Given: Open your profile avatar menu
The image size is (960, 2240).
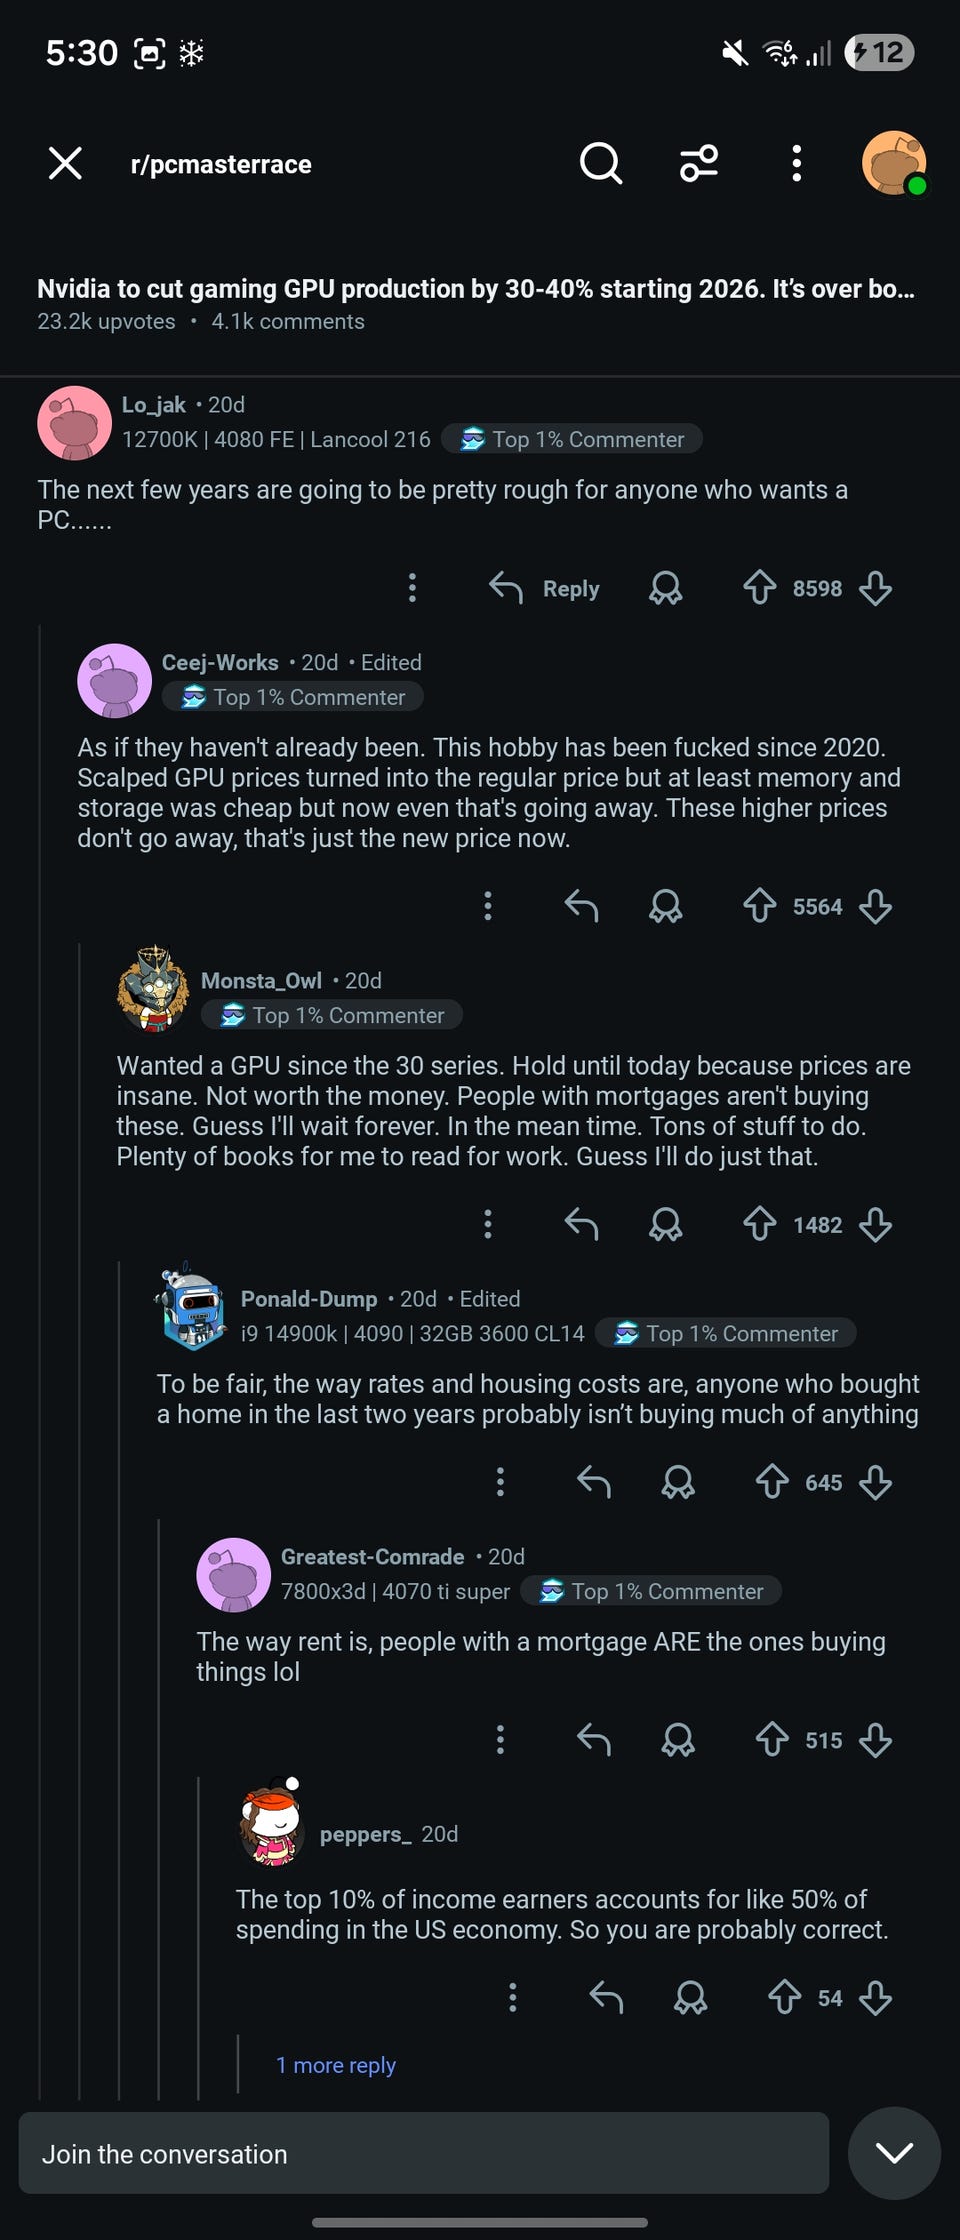Looking at the screenshot, I should tap(893, 163).
